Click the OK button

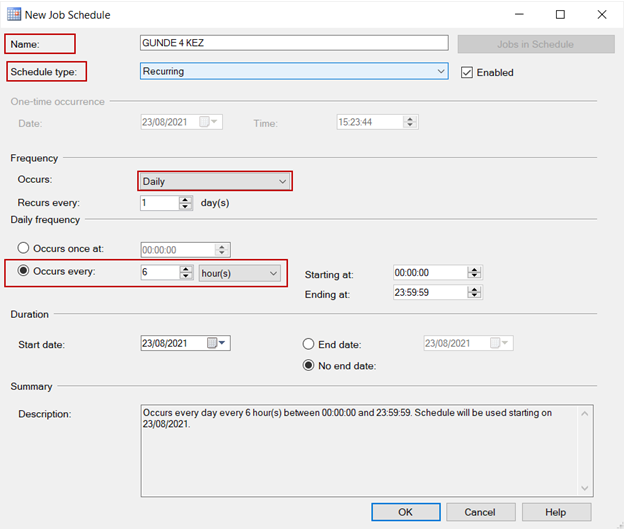click(406, 512)
